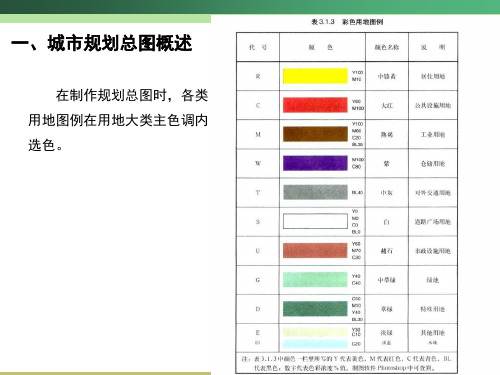Click the CMYK value 'BL40' beside gray swatch
This screenshot has width=500, height=375.
click(357, 193)
